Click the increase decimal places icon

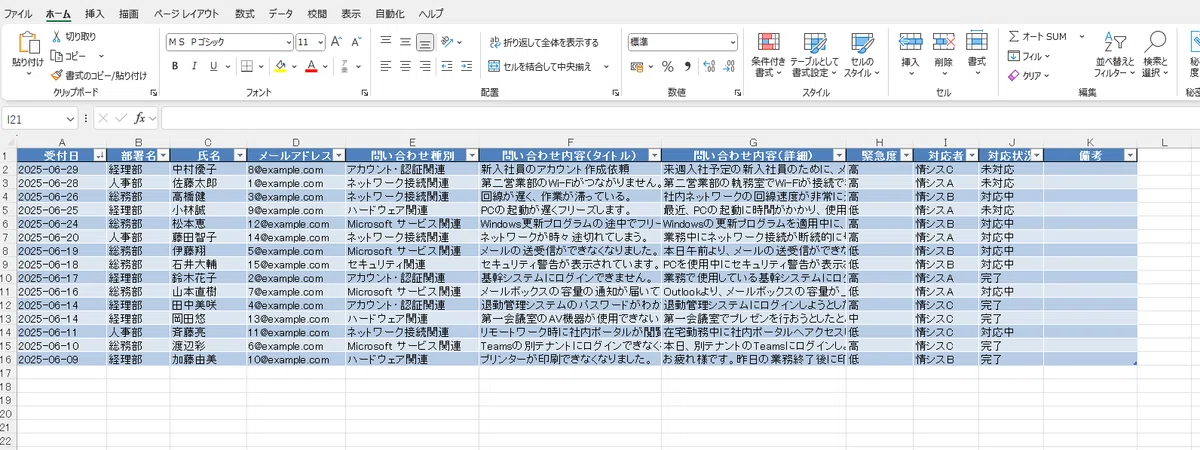point(709,66)
